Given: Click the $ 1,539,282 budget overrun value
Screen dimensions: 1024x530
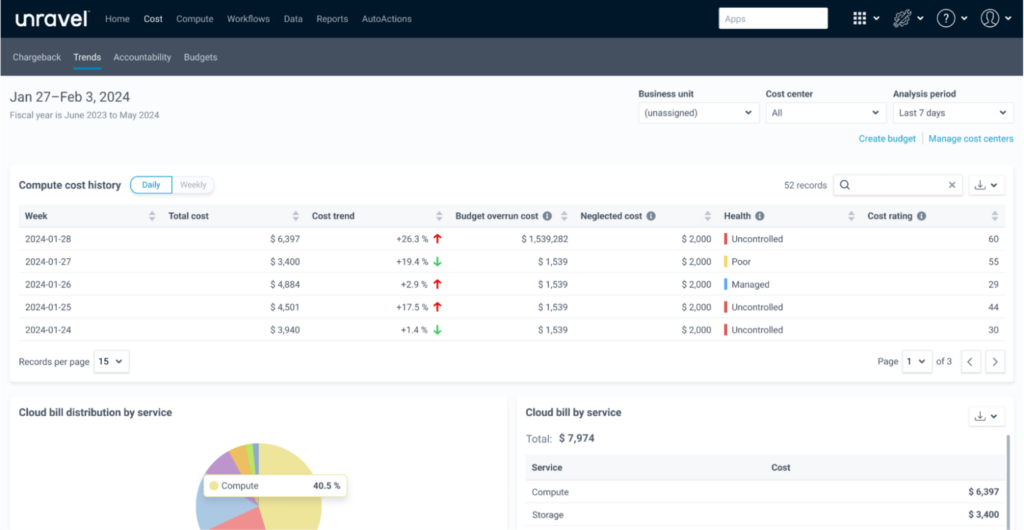Looking at the screenshot, I should click(545, 239).
